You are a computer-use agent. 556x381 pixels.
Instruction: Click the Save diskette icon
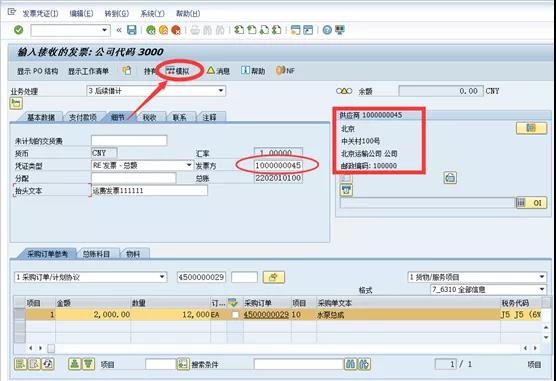click(x=132, y=30)
